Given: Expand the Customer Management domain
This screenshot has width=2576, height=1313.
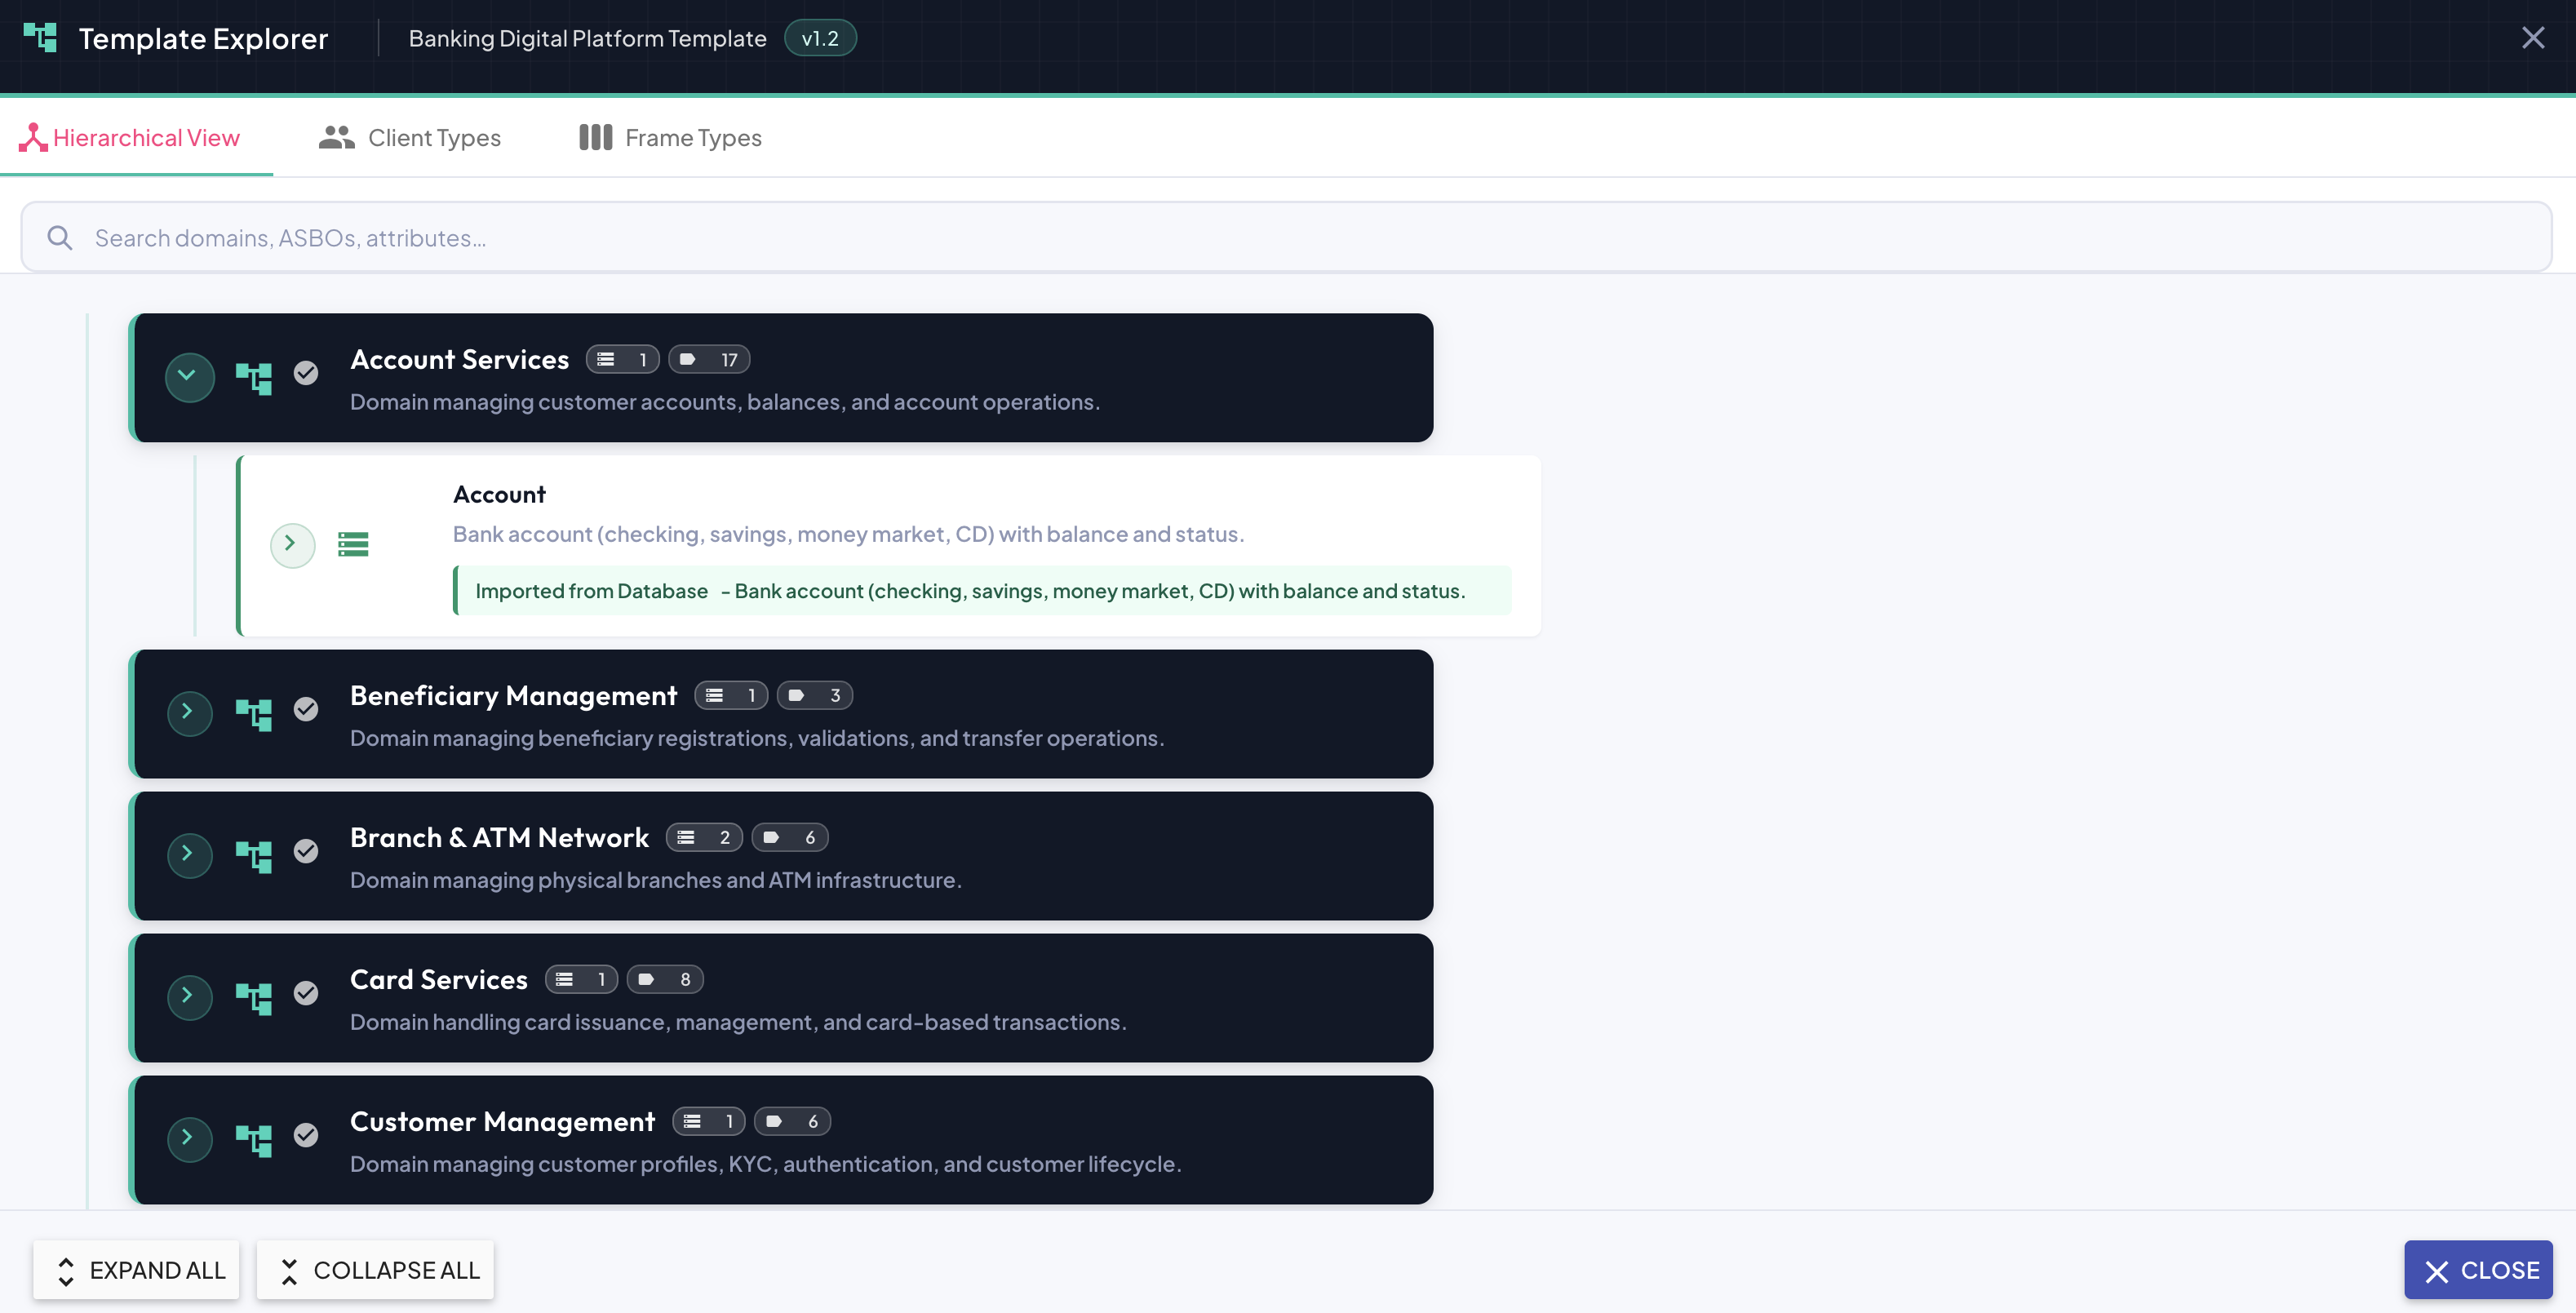Looking at the screenshot, I should coord(189,1139).
